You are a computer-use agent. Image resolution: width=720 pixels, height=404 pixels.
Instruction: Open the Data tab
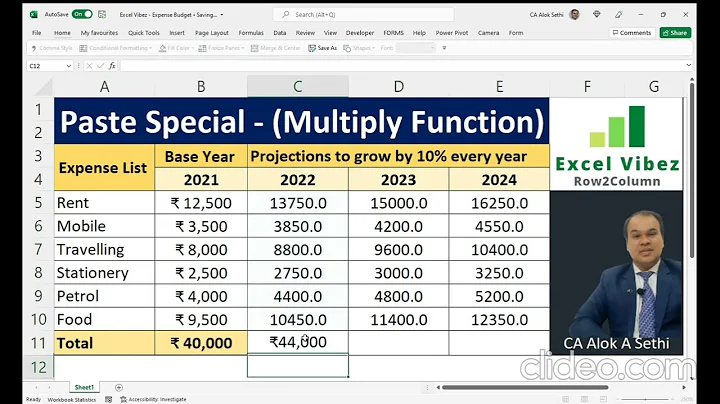(280, 33)
